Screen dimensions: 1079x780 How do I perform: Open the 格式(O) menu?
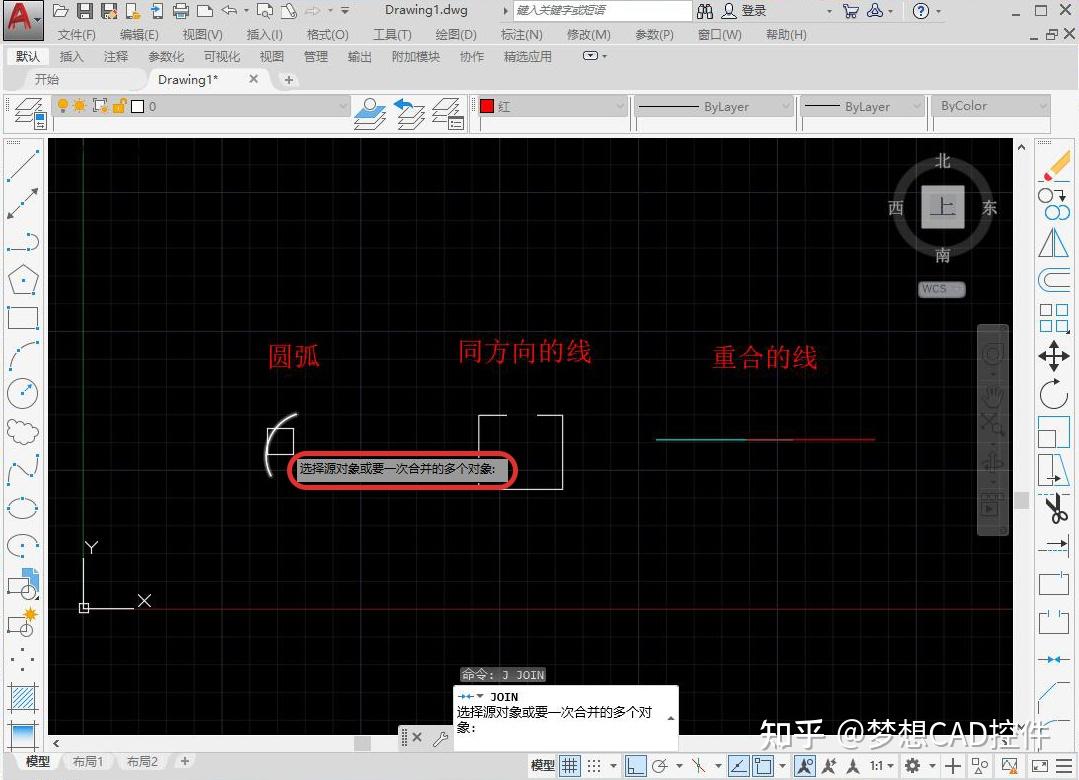tap(327, 33)
